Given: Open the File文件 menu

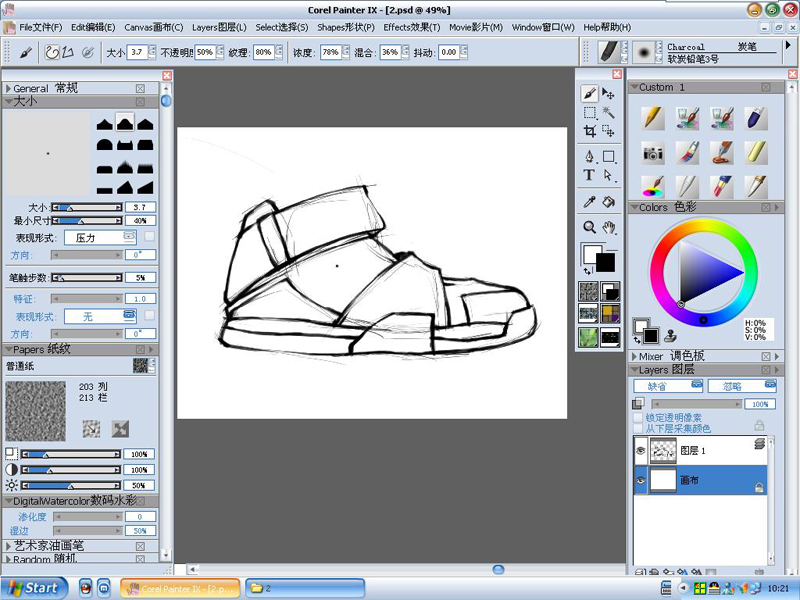Looking at the screenshot, I should coord(40,27).
